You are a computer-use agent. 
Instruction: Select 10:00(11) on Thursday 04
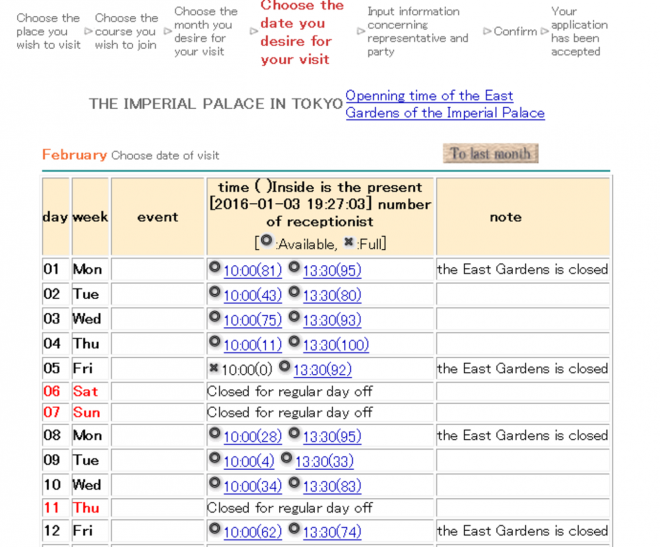(x=253, y=345)
